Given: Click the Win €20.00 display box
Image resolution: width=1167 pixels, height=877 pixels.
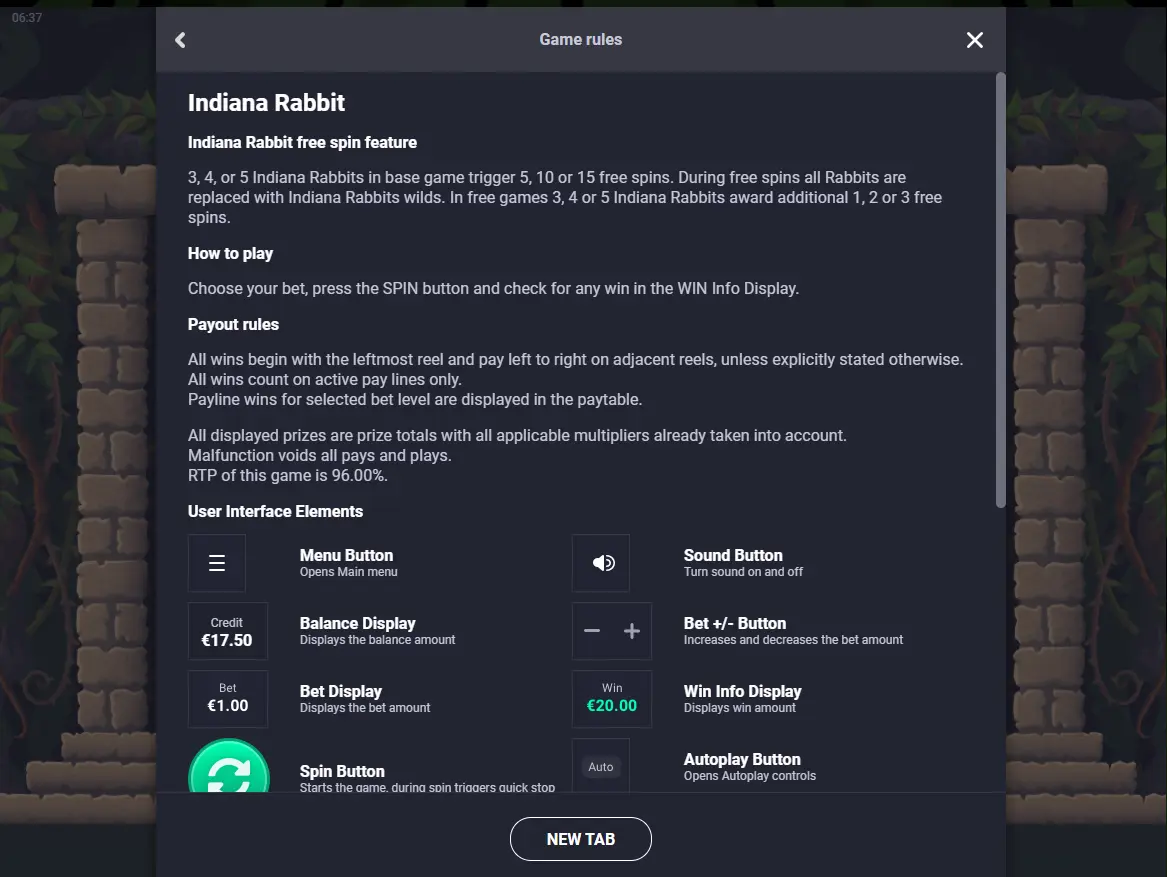Looking at the screenshot, I should tap(612, 699).
